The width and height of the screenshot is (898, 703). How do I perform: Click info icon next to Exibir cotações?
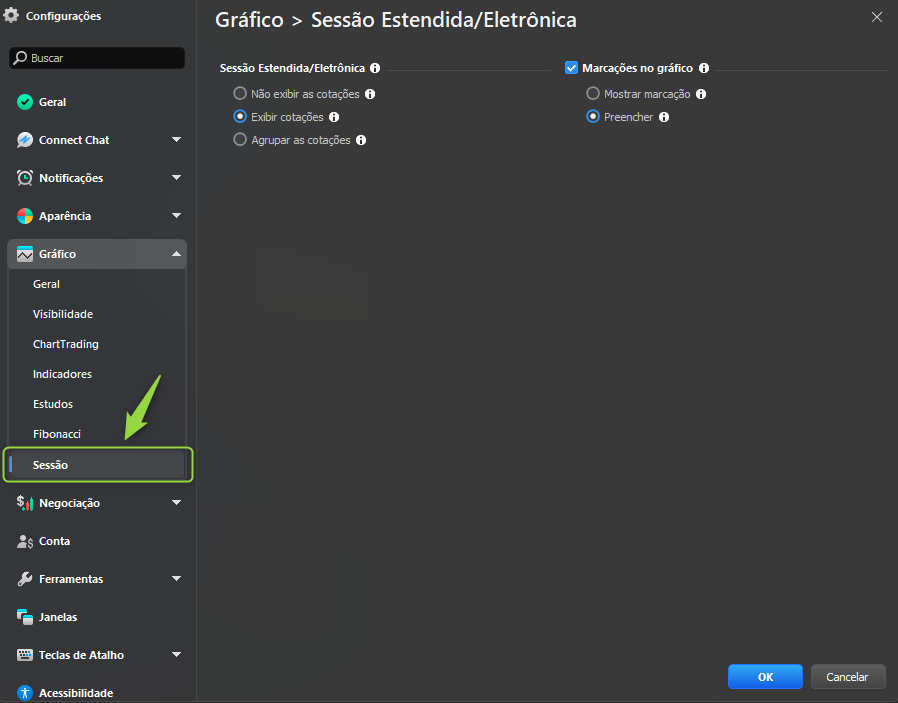[x=334, y=117]
